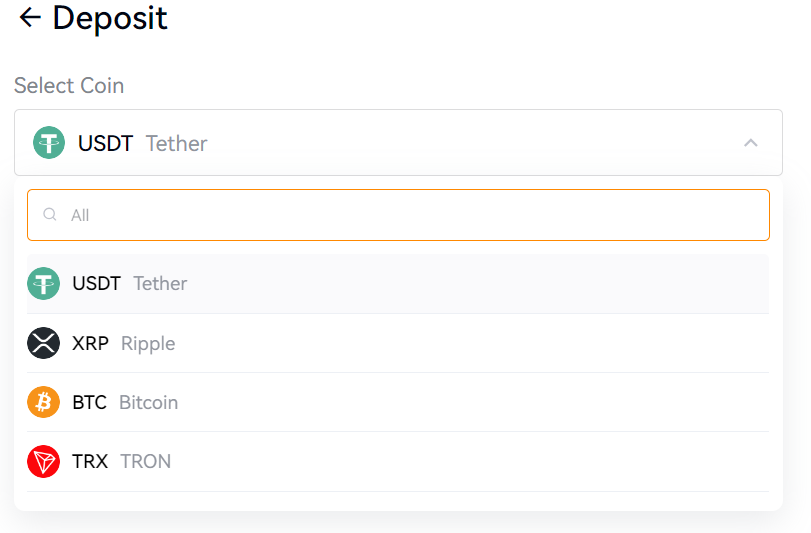Click the Bitcoin name text in the list
This screenshot has width=811, height=533.
coord(148,402)
